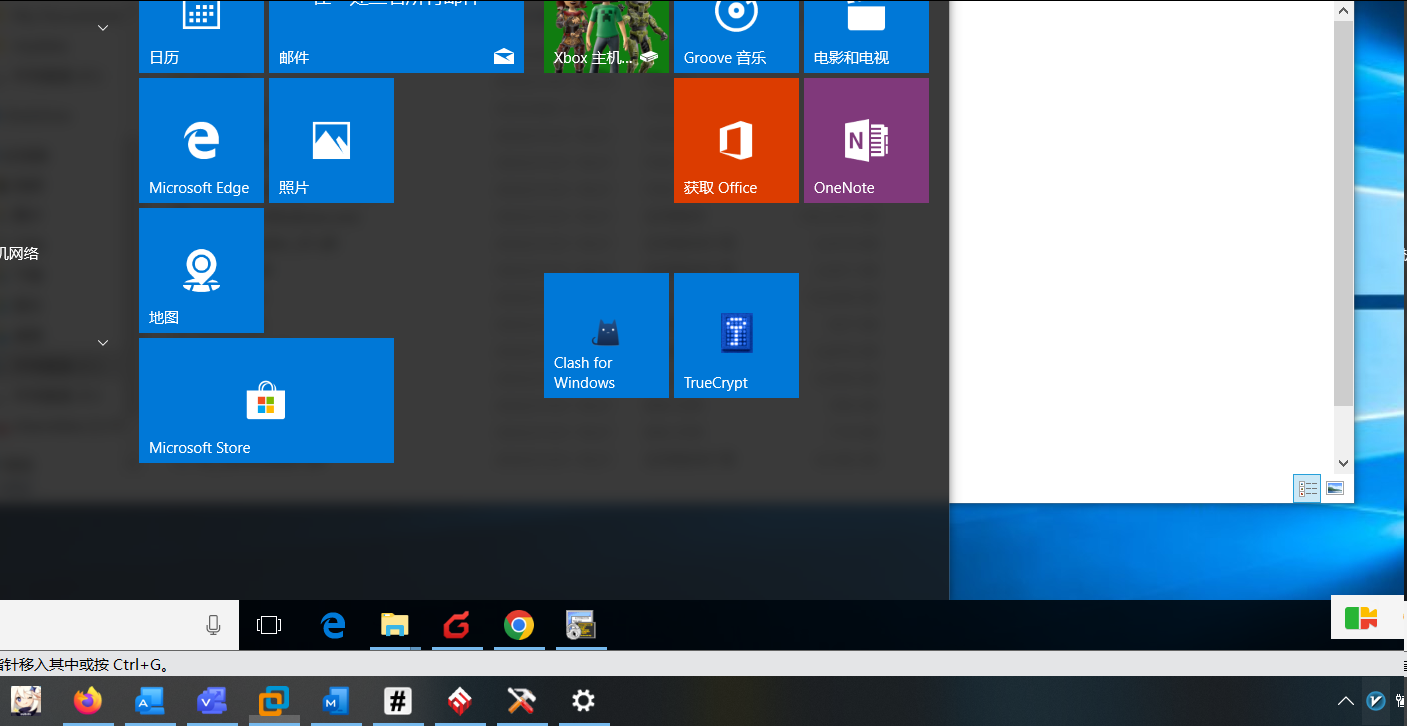Image resolution: width=1407 pixels, height=726 pixels.
Task: Open the 电影和电视 tile
Action: click(x=866, y=36)
